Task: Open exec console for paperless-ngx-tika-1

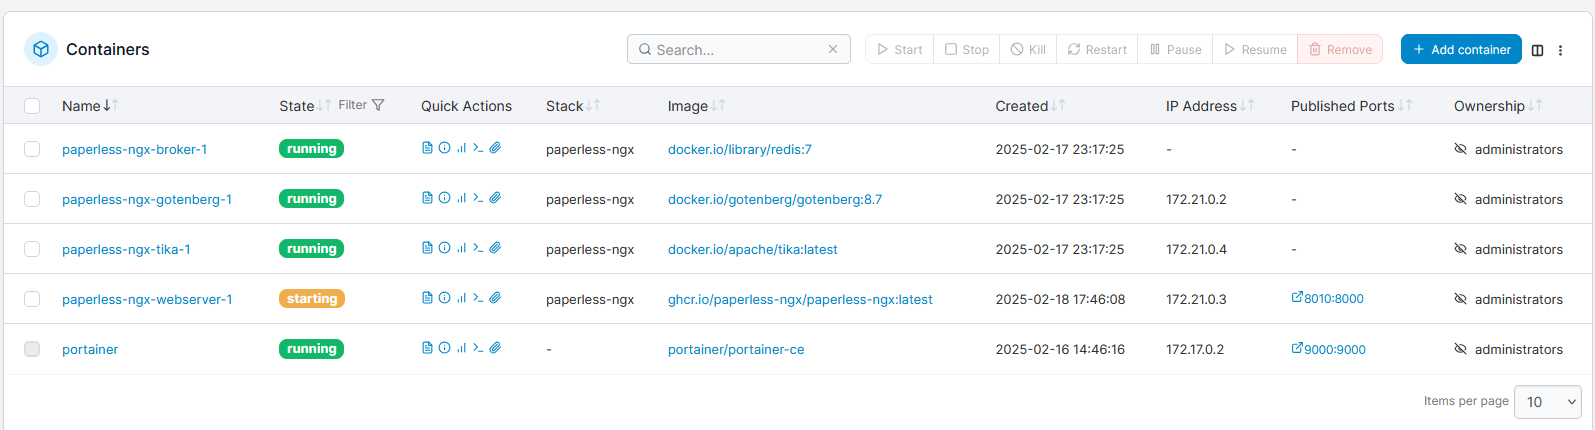Action: [478, 248]
